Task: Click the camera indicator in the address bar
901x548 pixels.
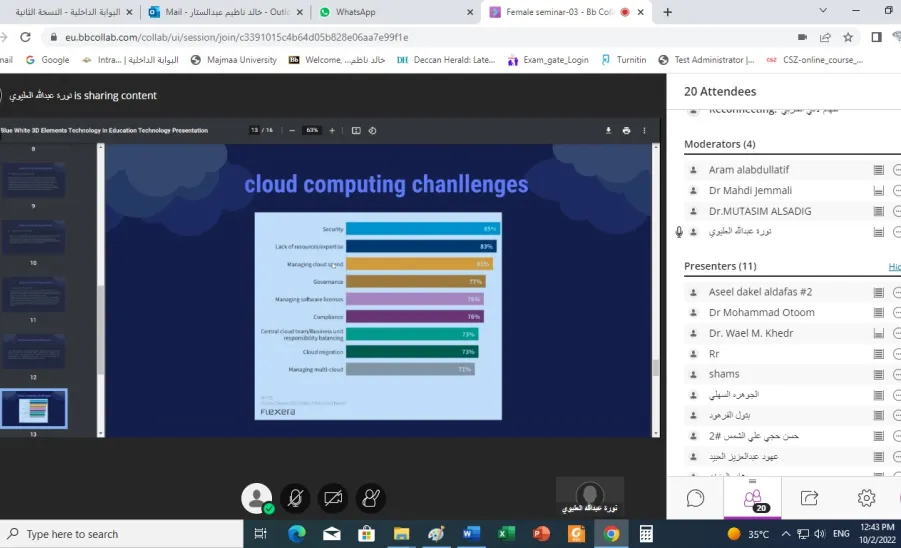Action: pos(802,37)
